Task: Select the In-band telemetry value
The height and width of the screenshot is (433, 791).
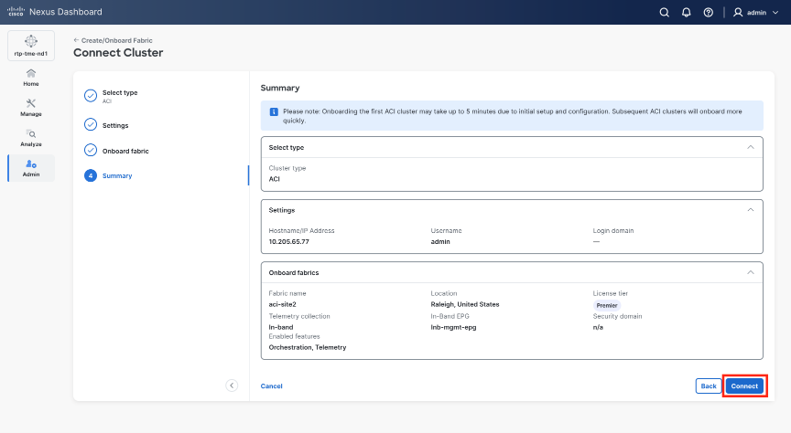Action: [x=280, y=327]
